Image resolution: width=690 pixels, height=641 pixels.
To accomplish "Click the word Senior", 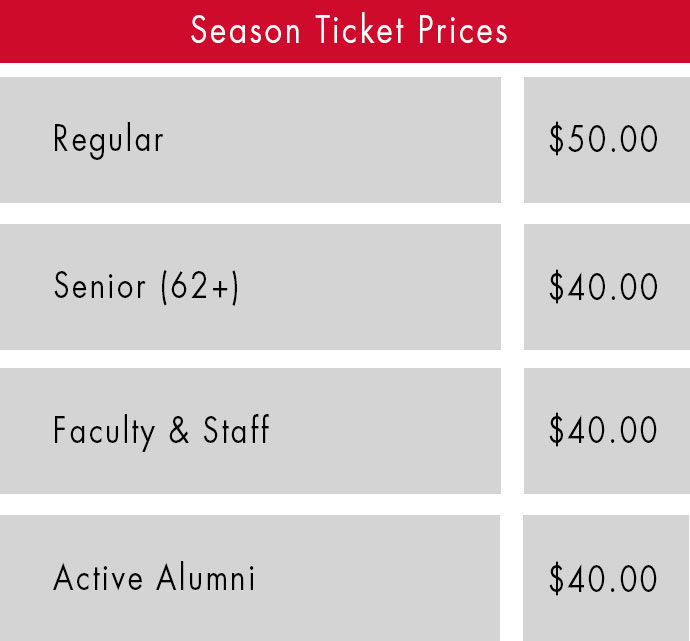I will pyautogui.click(x=99, y=286).
